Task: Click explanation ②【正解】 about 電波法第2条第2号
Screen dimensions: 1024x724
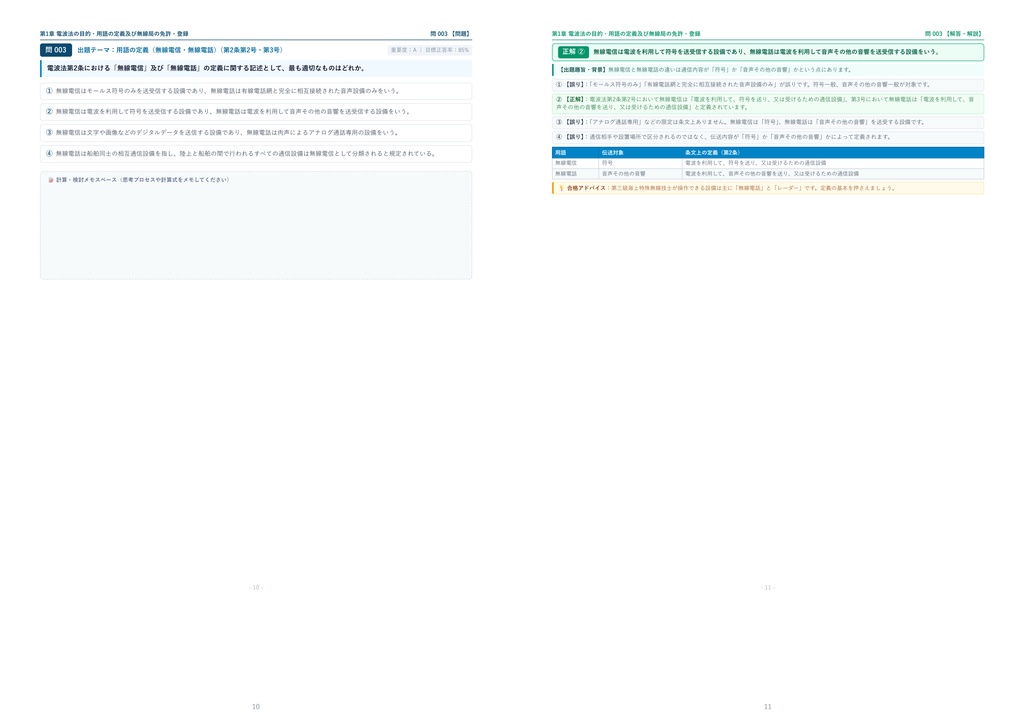Action: (x=768, y=103)
